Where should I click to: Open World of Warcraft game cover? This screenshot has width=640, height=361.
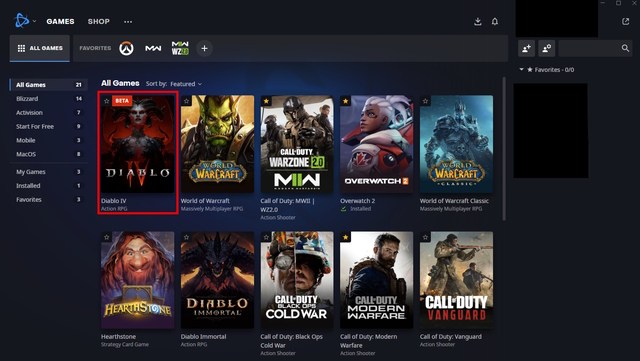pyautogui.click(x=217, y=144)
